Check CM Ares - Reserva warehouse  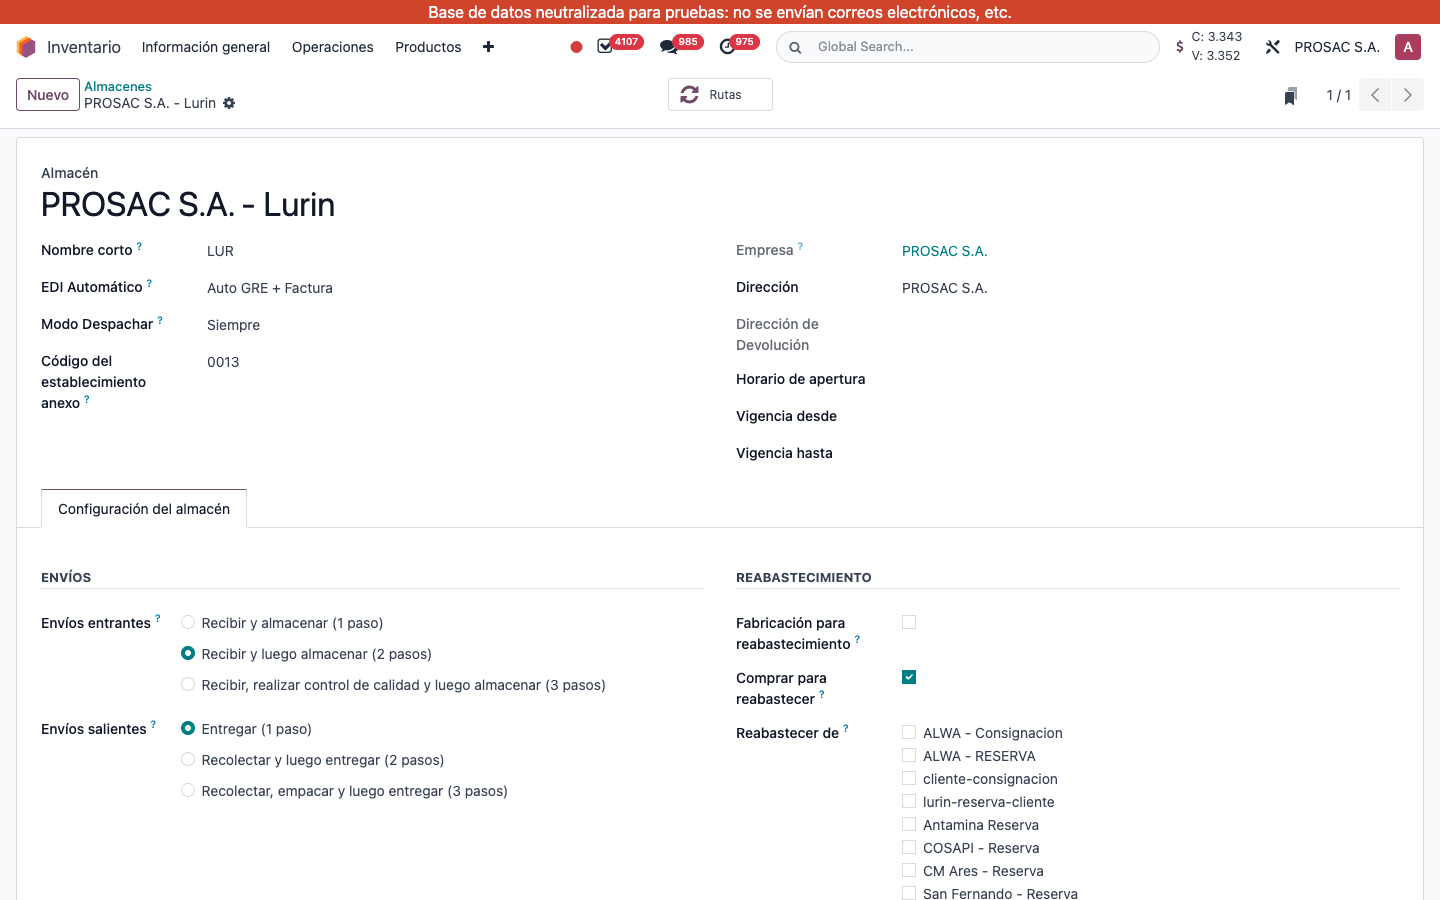pyautogui.click(x=909, y=870)
